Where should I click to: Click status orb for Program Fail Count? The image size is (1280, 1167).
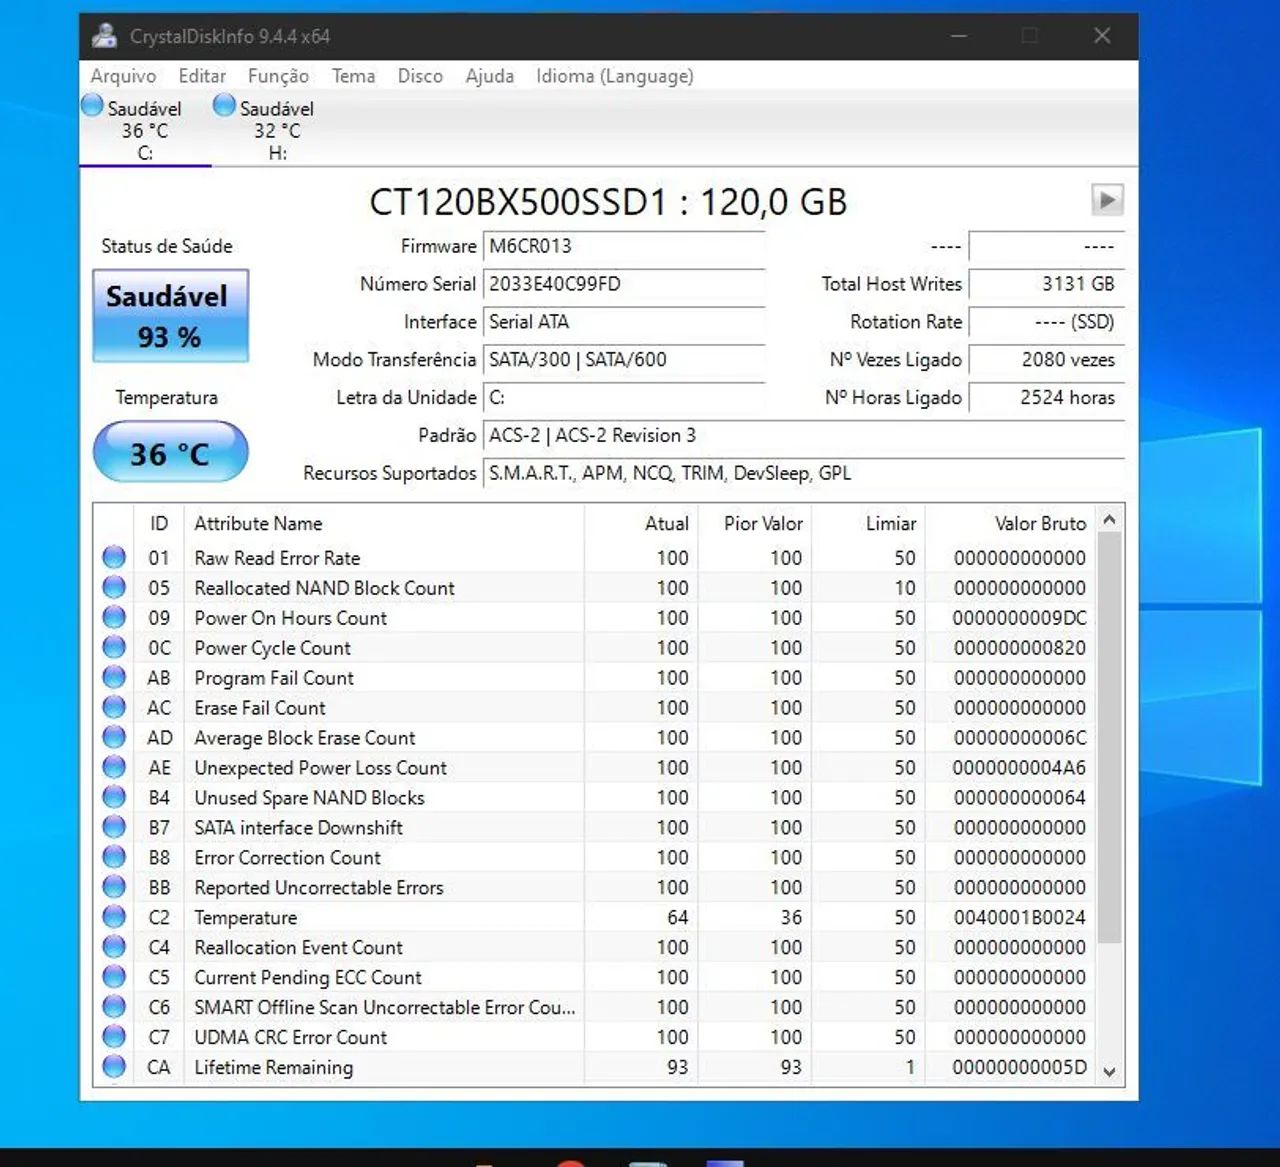click(x=114, y=677)
